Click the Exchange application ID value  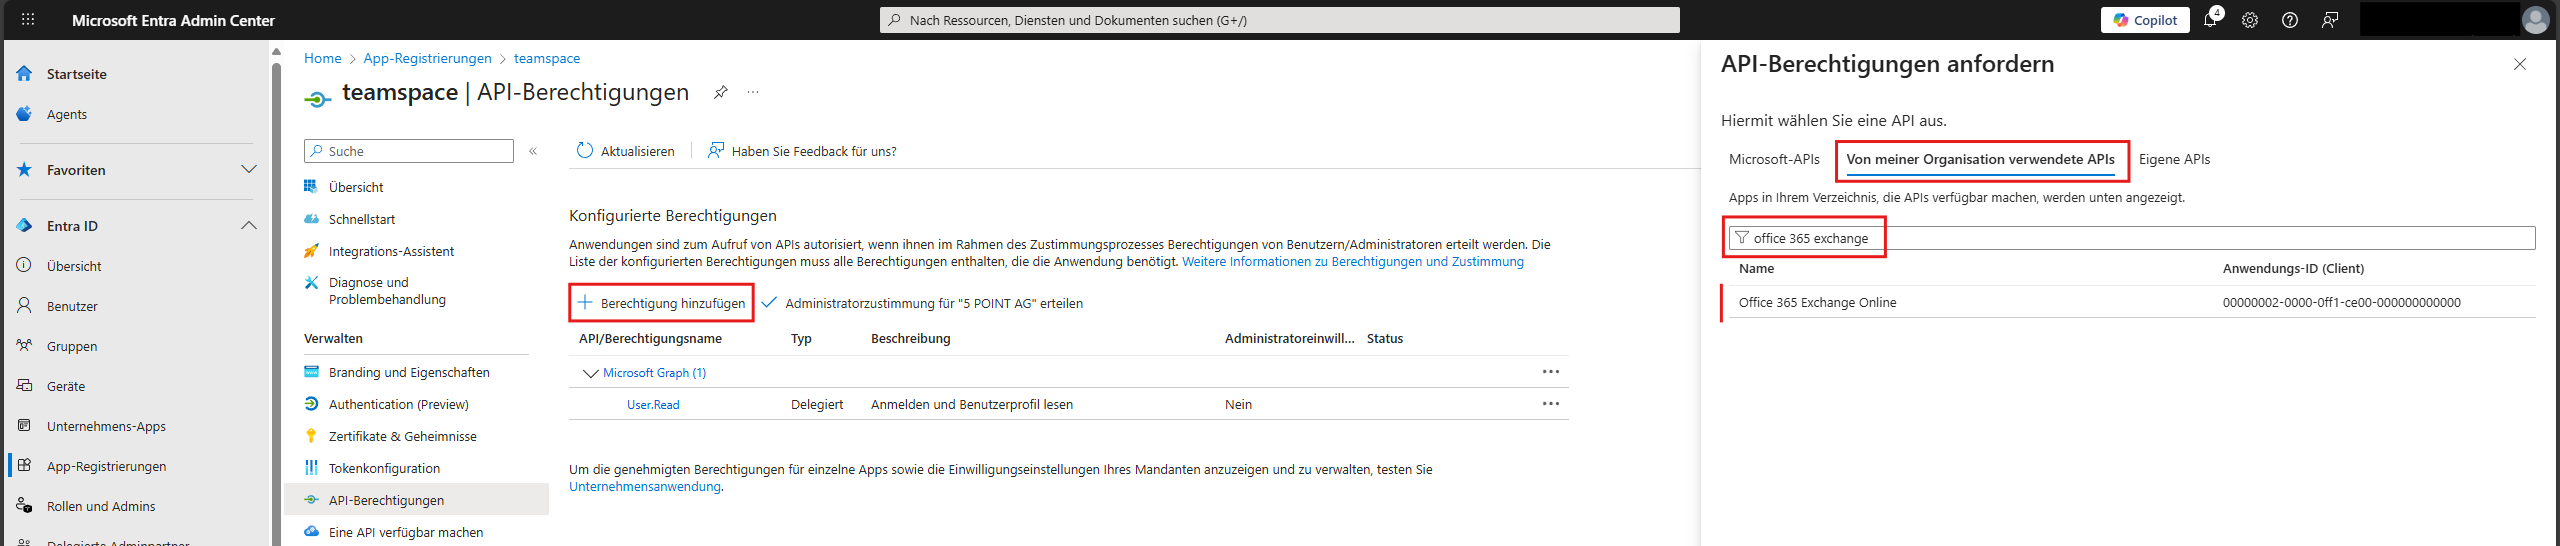[x=2341, y=302]
